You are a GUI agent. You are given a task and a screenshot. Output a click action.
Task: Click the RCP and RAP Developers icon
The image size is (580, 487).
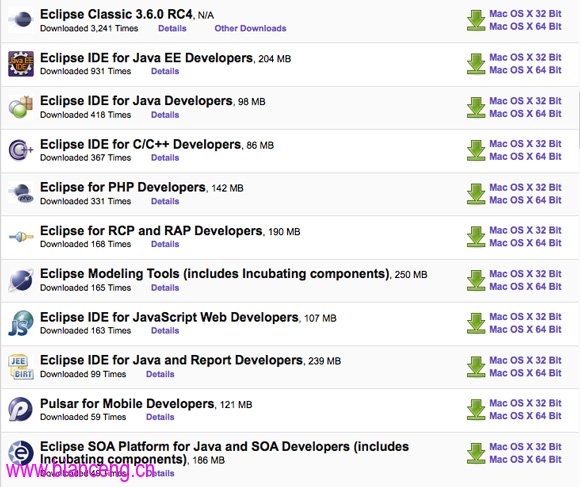point(21,237)
